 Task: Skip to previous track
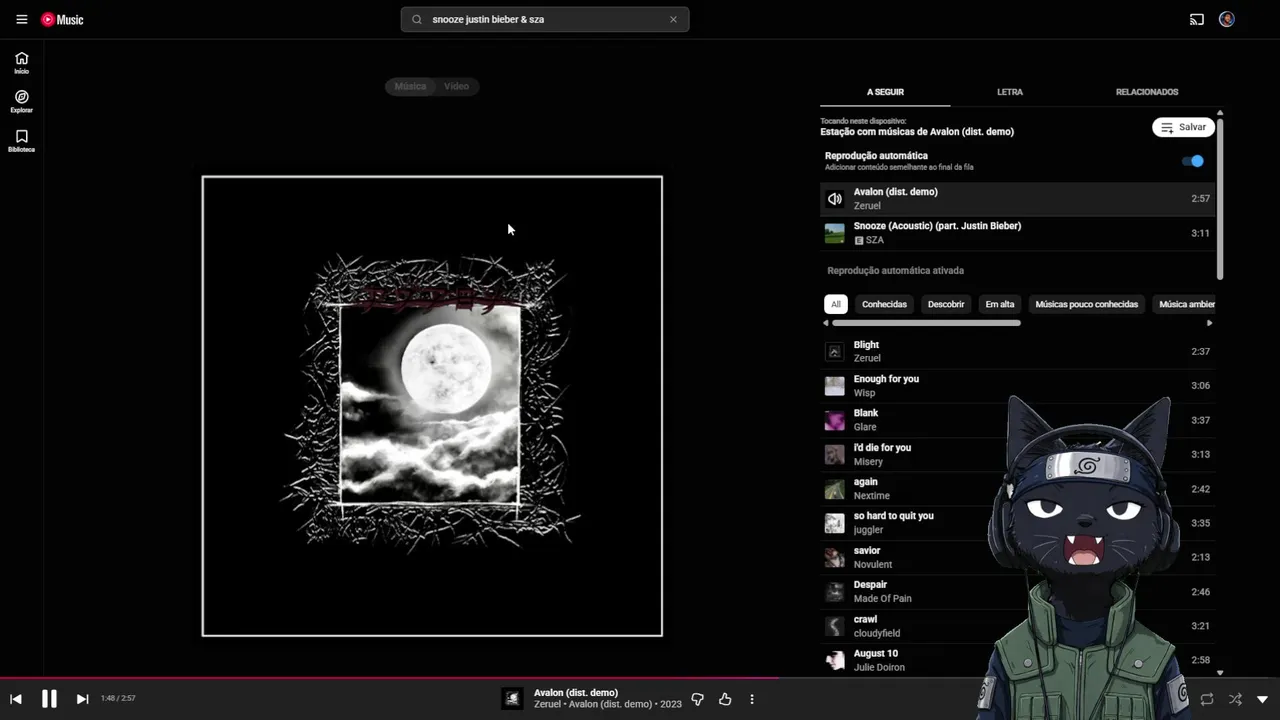pyautogui.click(x=16, y=699)
